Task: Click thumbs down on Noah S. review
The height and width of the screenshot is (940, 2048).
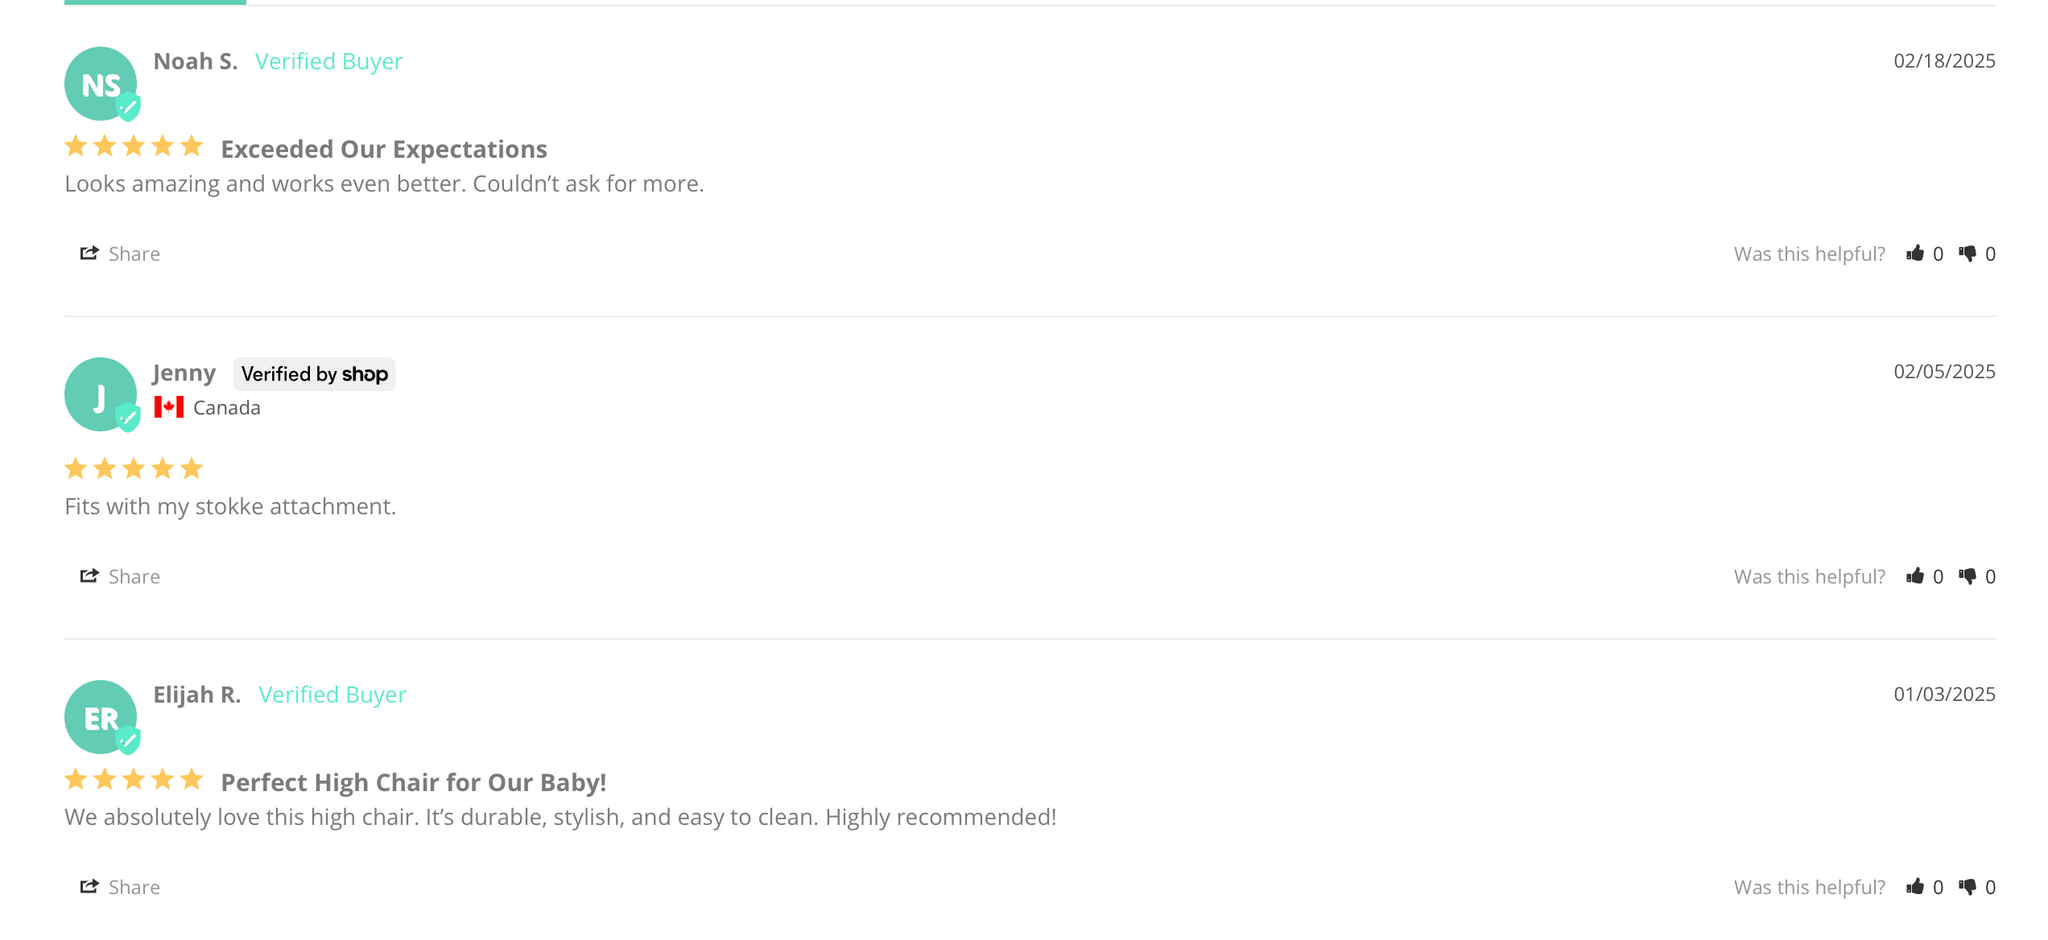Action: [x=1967, y=254]
